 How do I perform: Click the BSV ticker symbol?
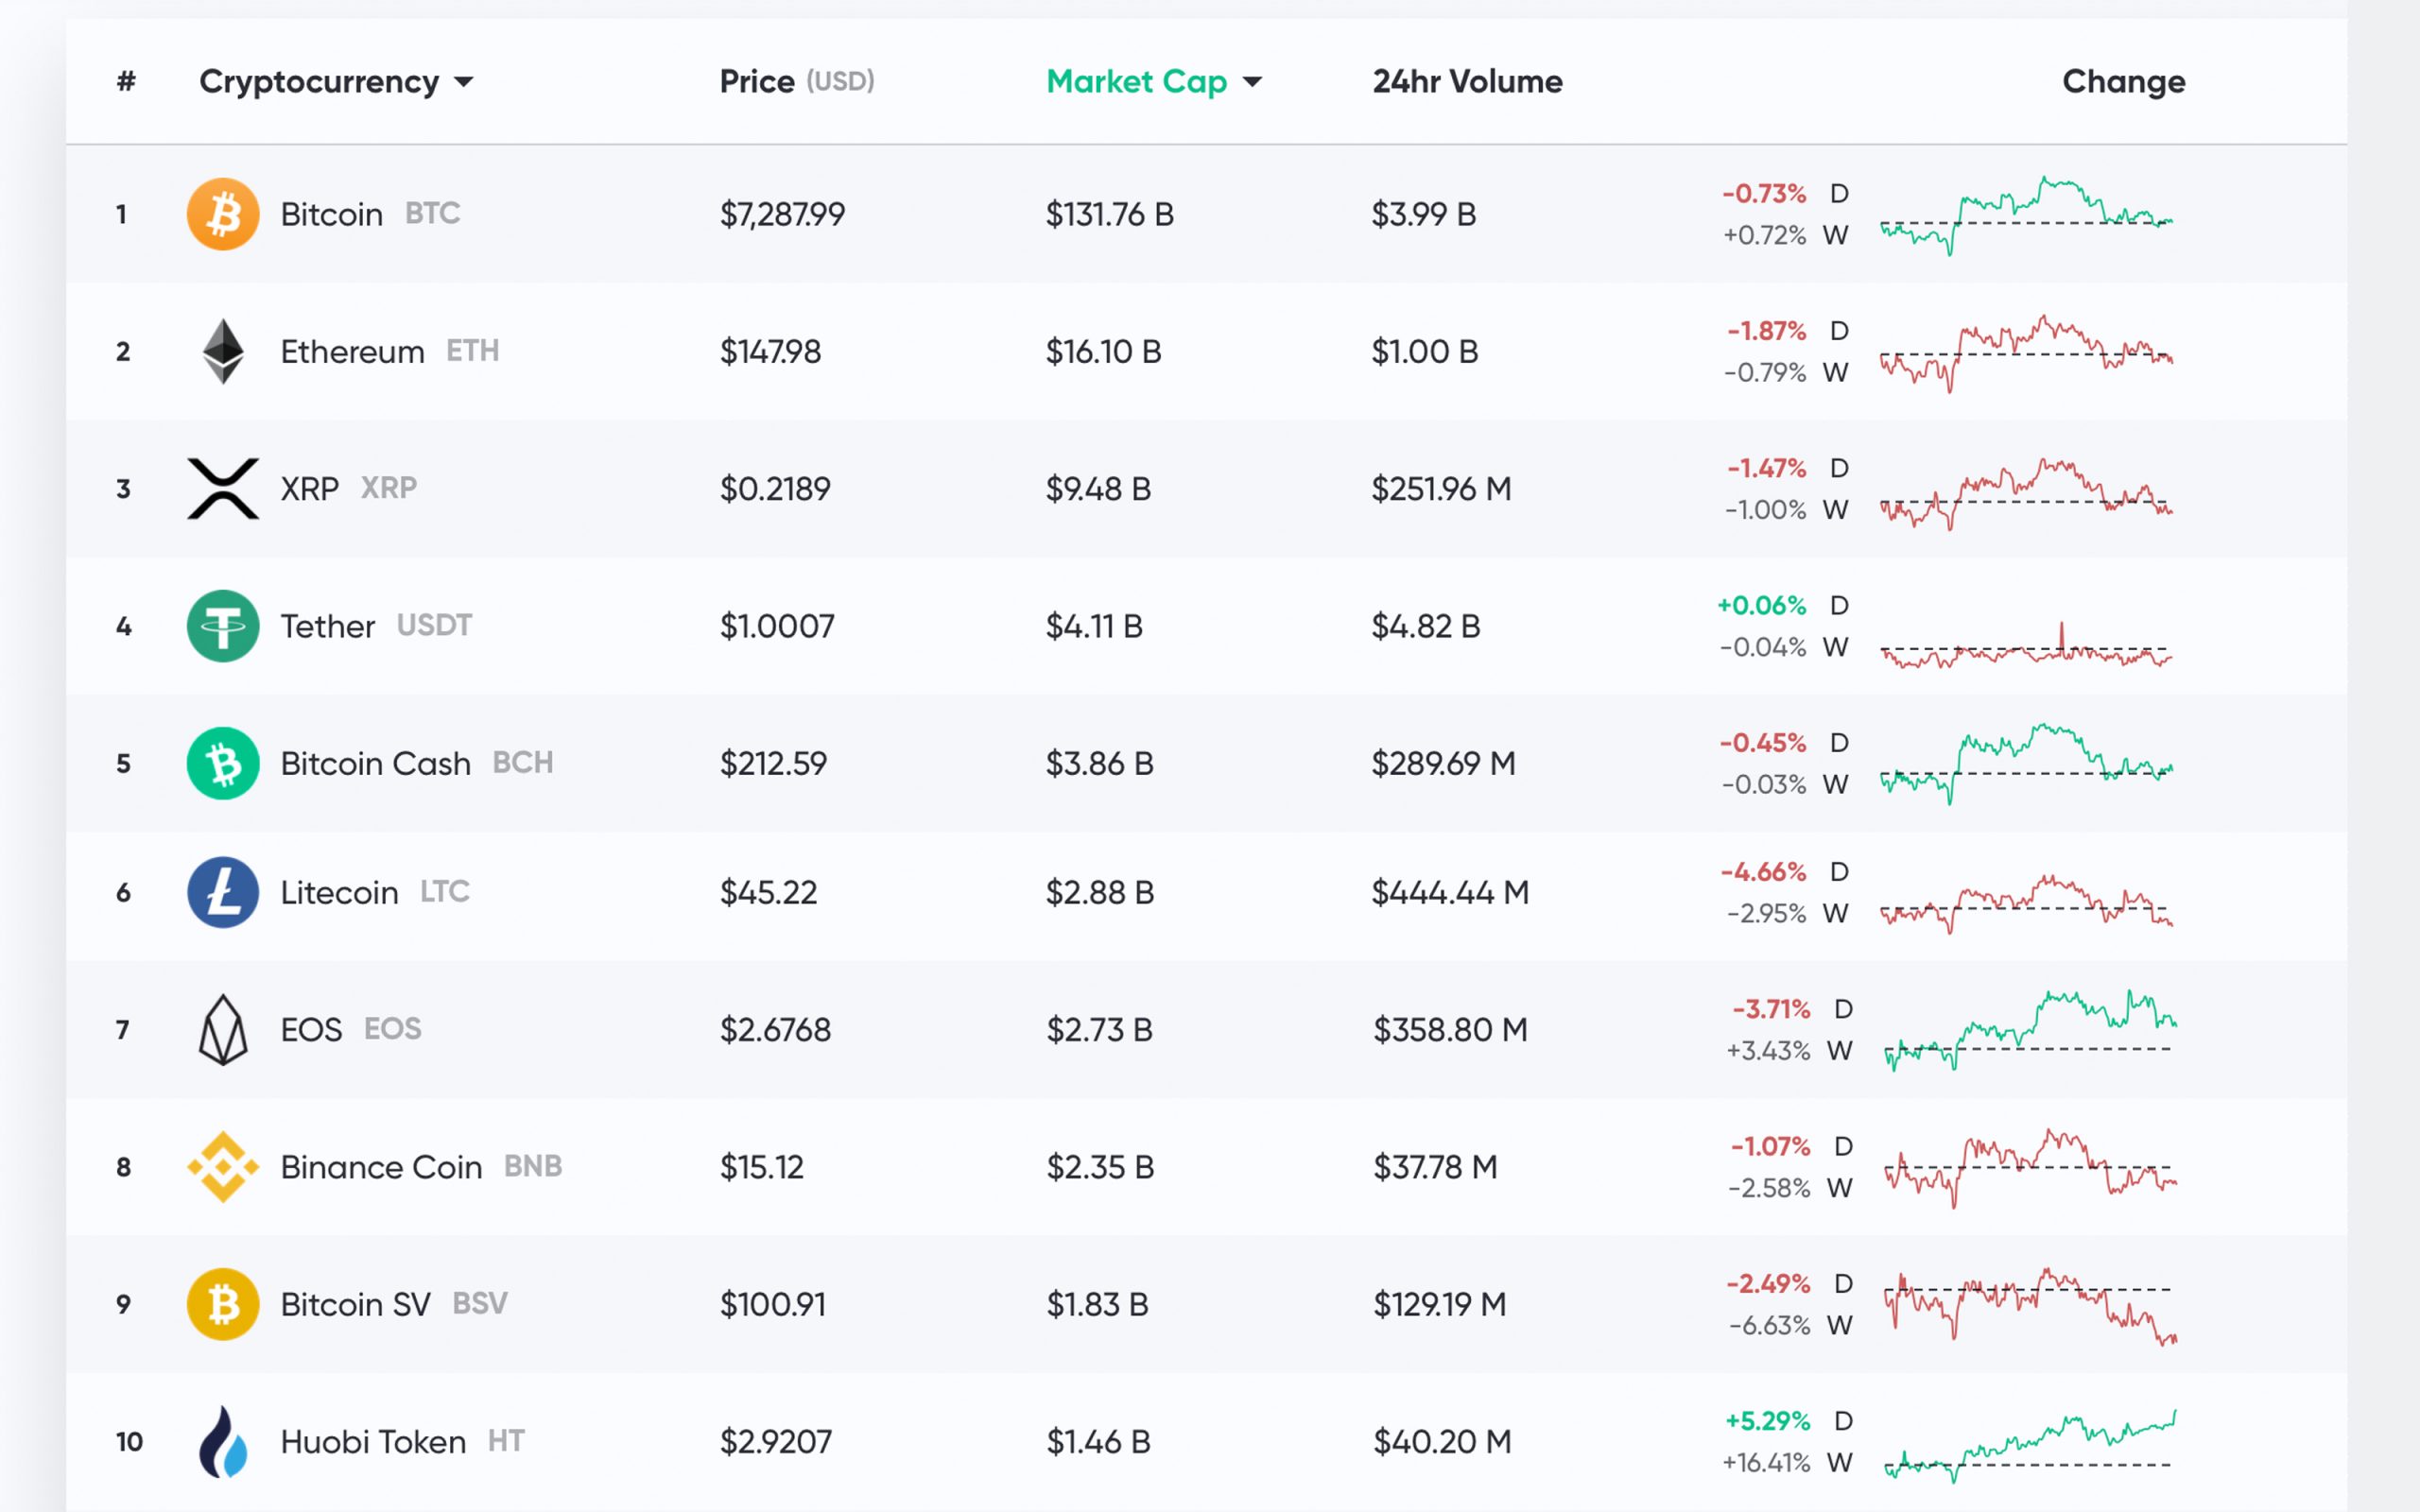click(479, 1303)
